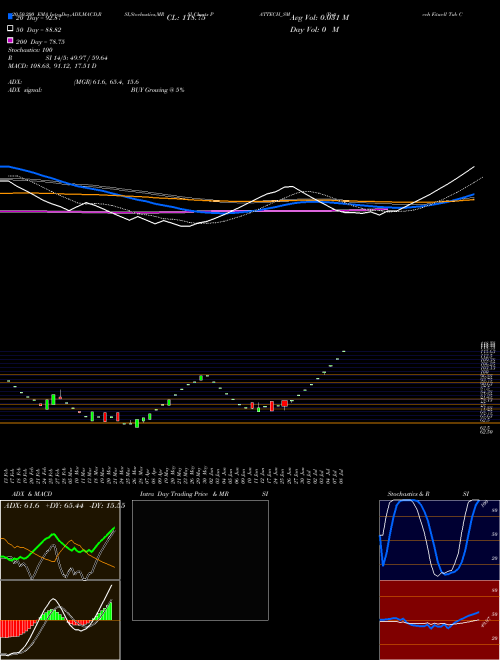Click the 'Intra Day Trading Price & MR' title

tap(184, 494)
